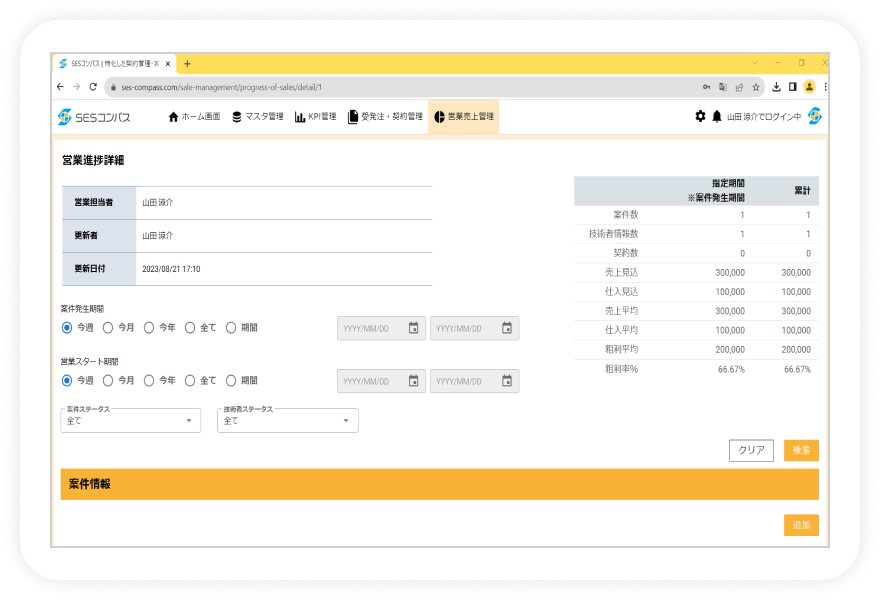880x600 pixels.
Task: Open the notifications bell
Action: pos(717,116)
